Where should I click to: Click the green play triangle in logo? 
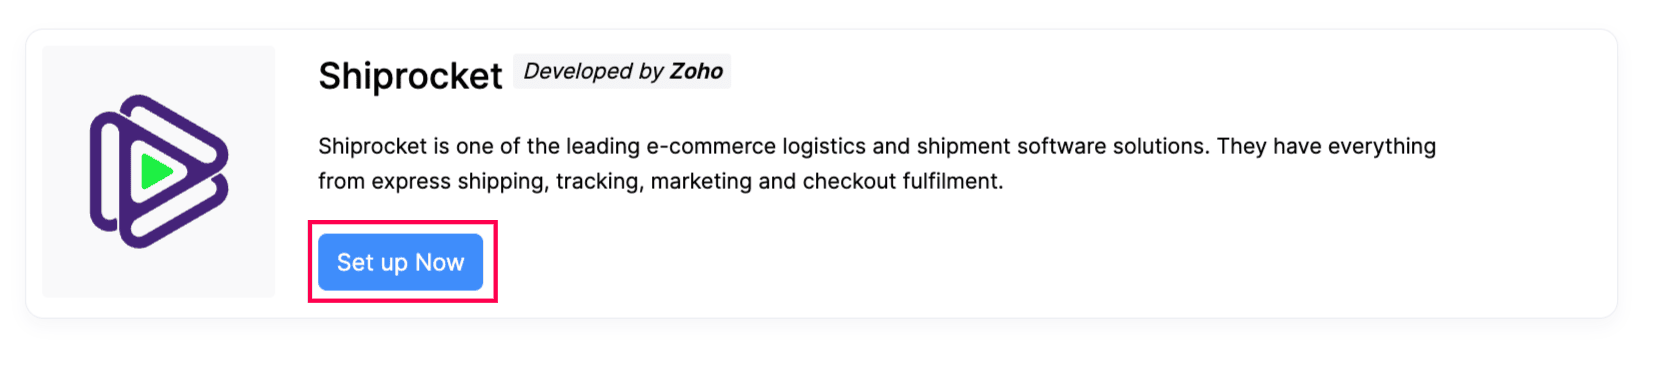pos(157,172)
